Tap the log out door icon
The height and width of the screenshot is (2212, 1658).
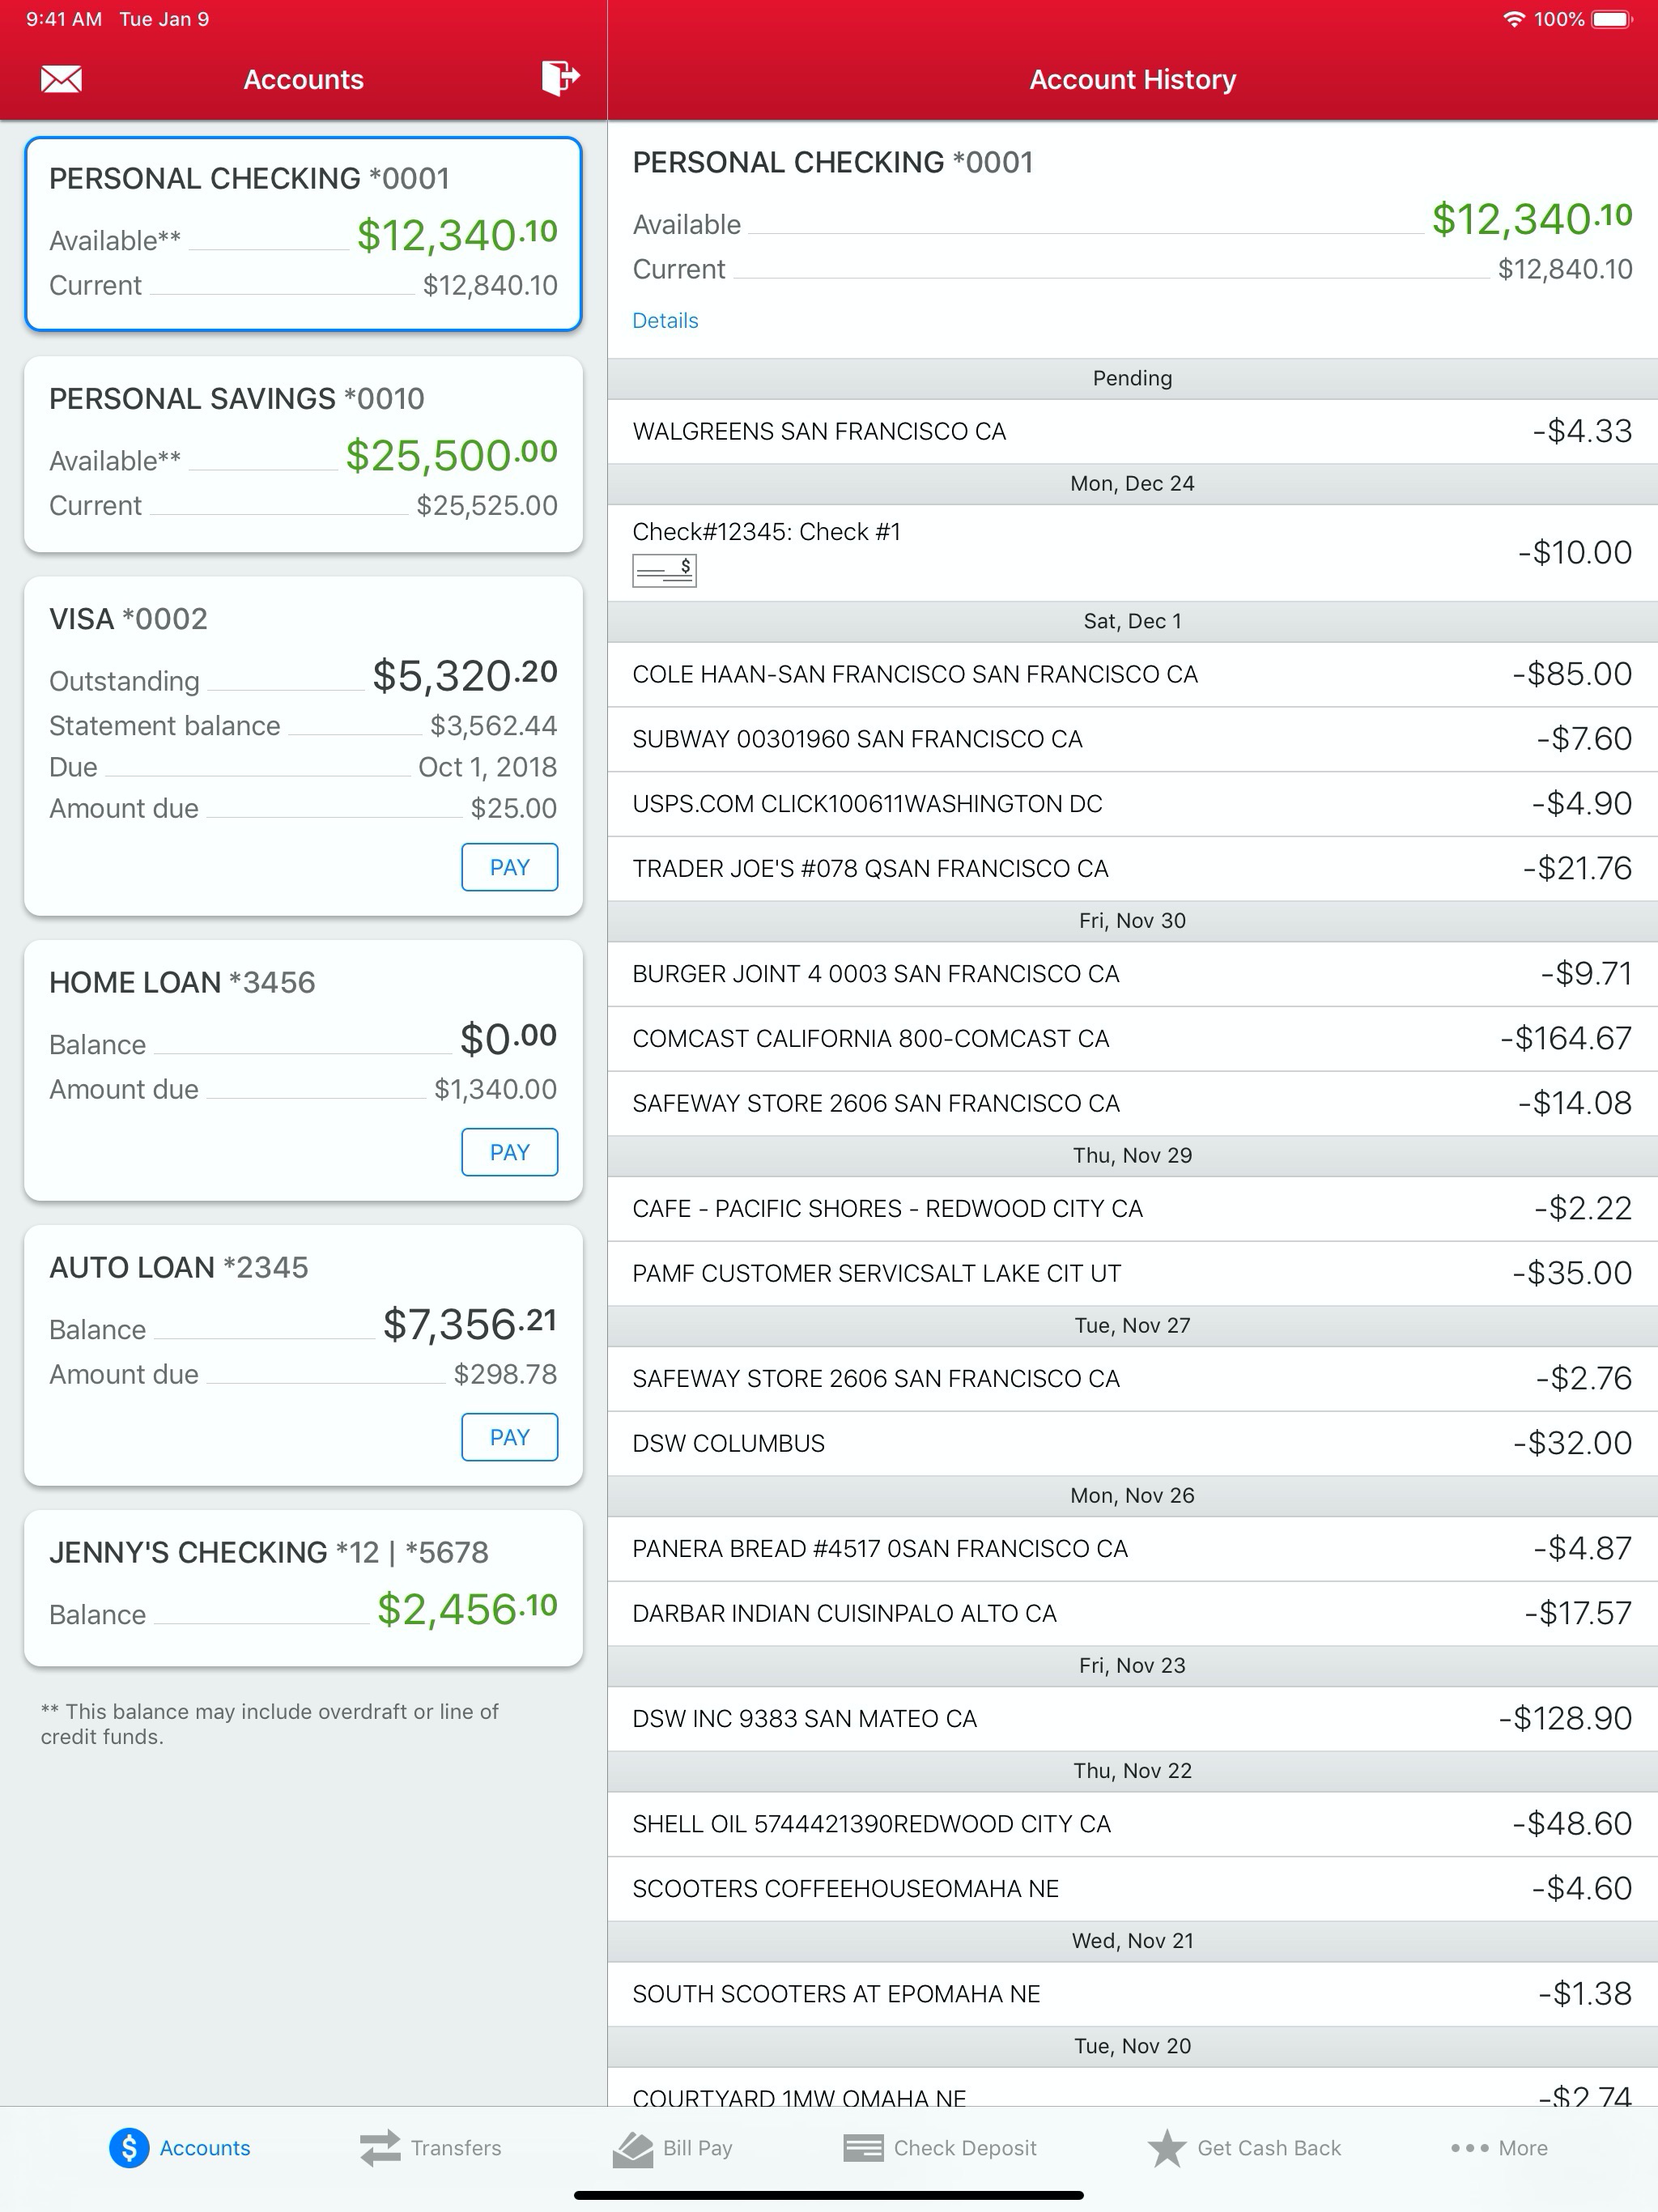[560, 77]
